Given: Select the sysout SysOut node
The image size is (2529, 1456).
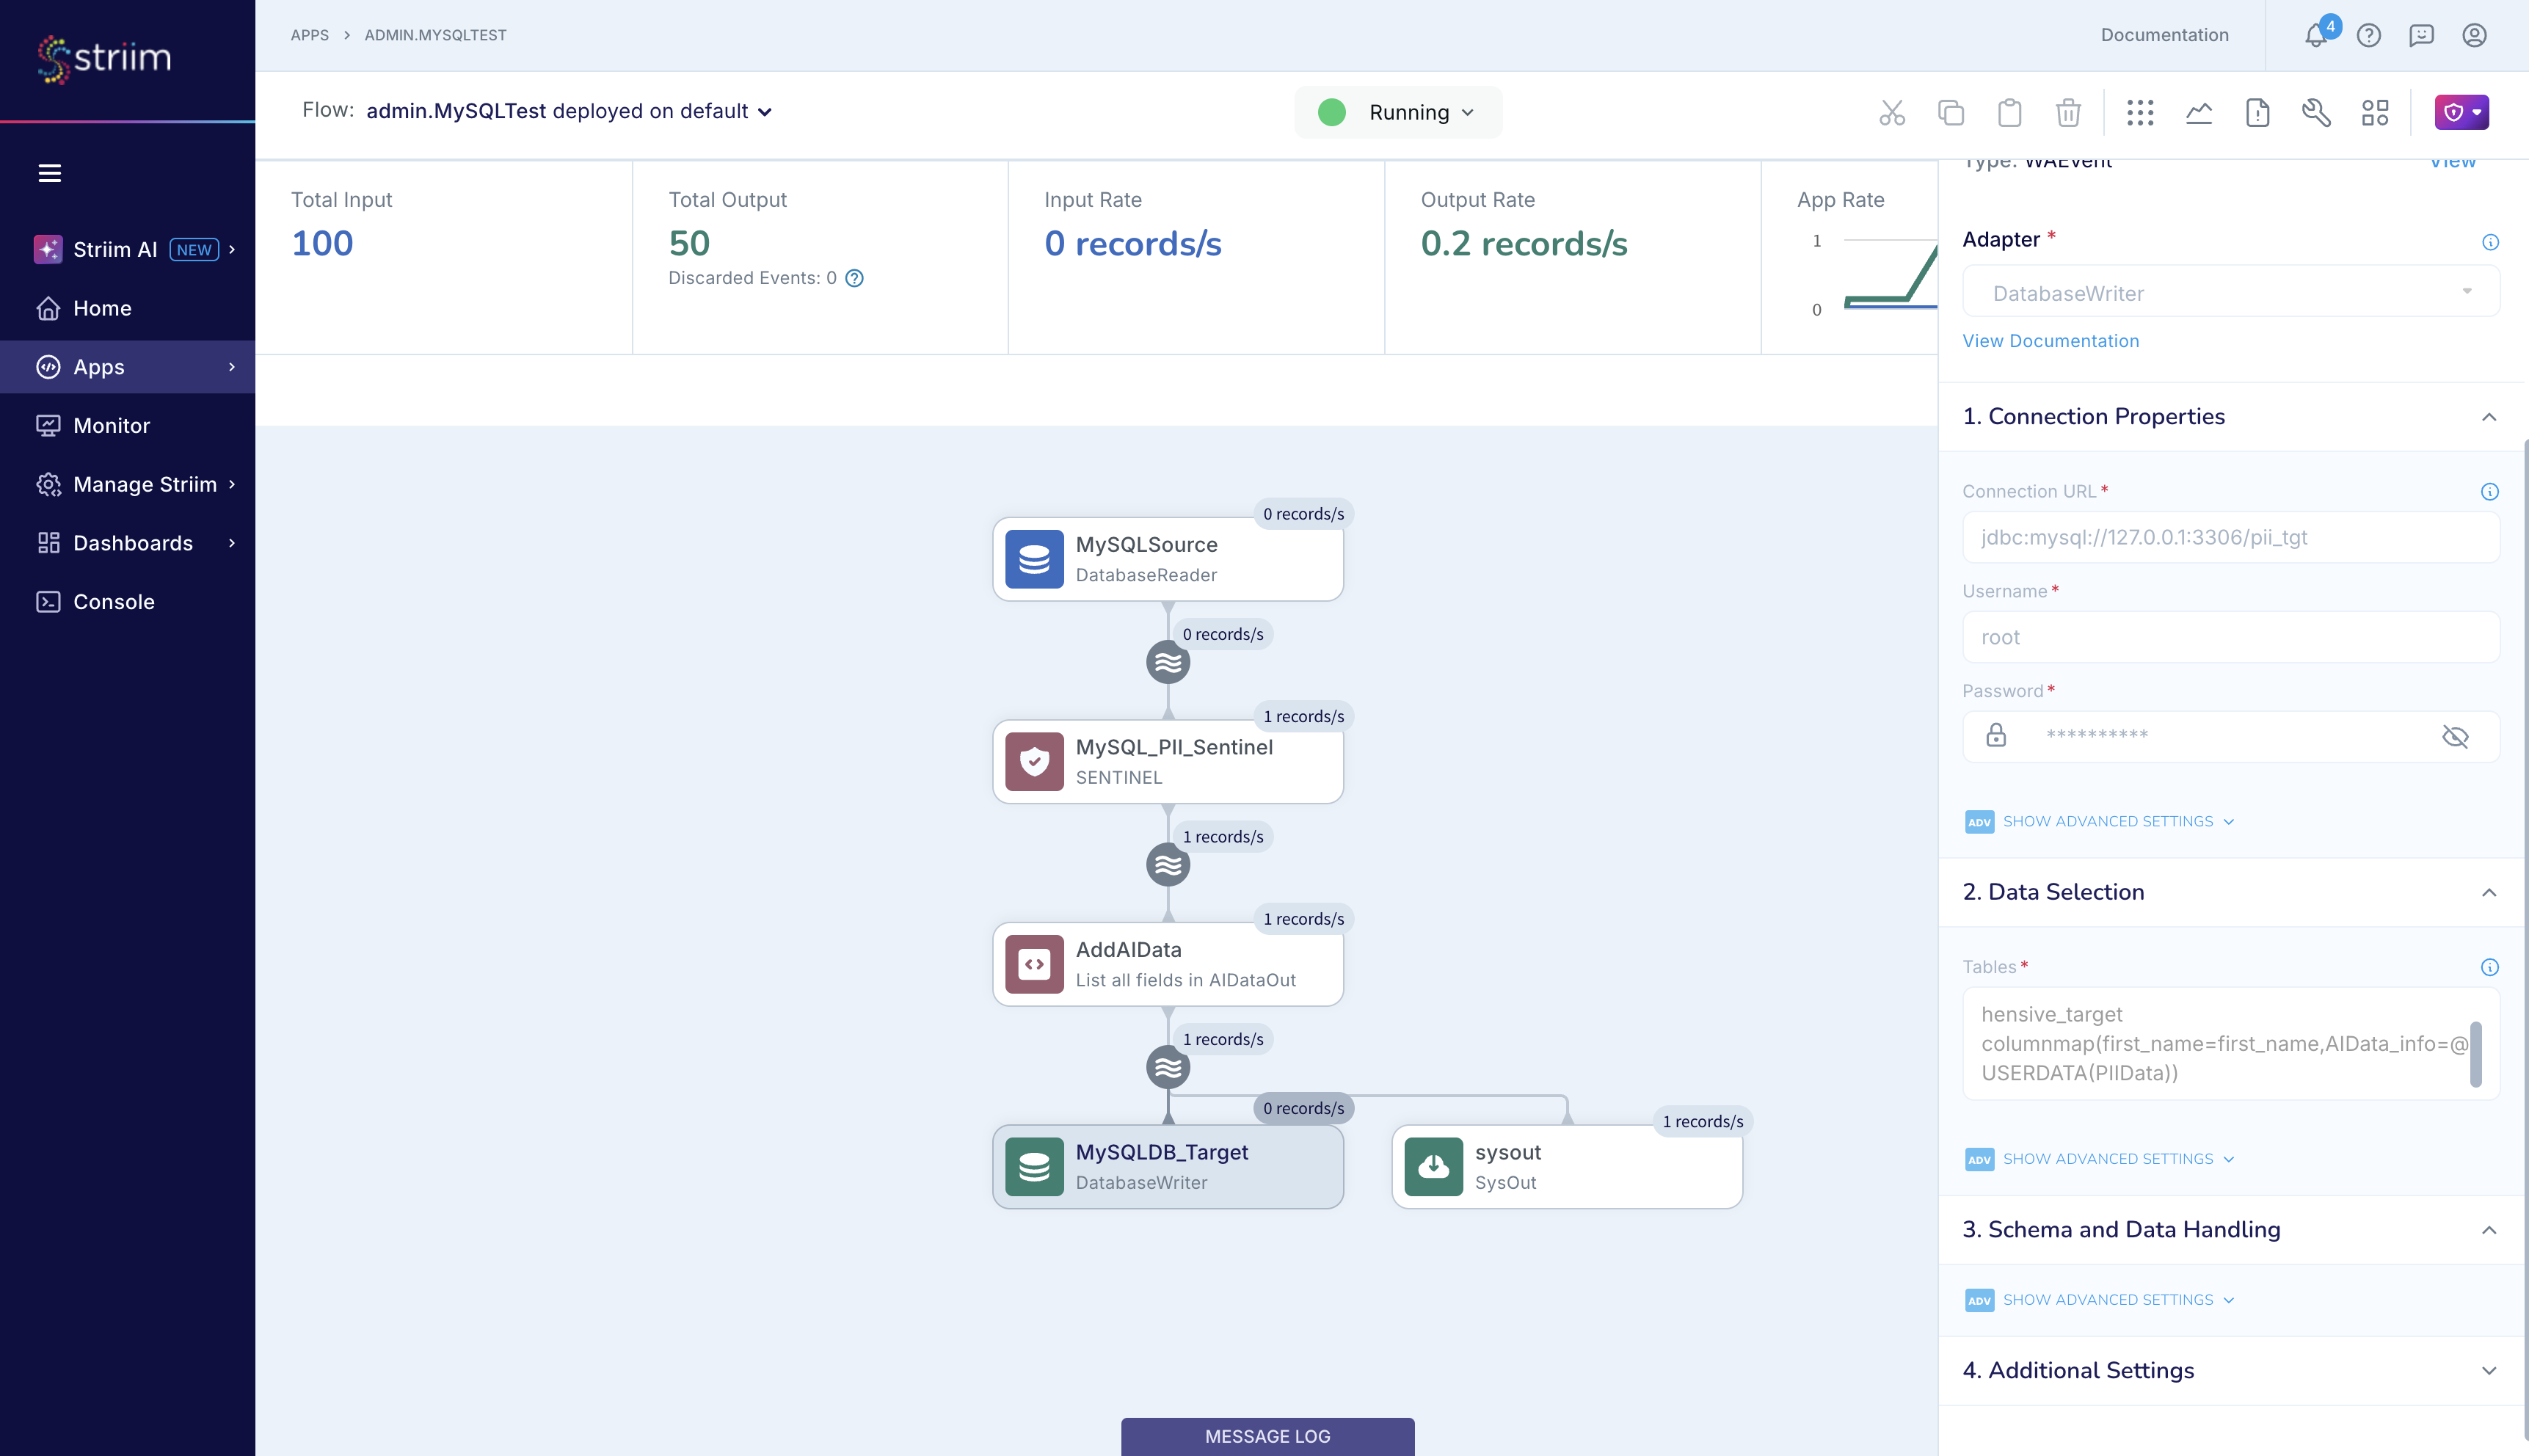Looking at the screenshot, I should [x=1566, y=1166].
